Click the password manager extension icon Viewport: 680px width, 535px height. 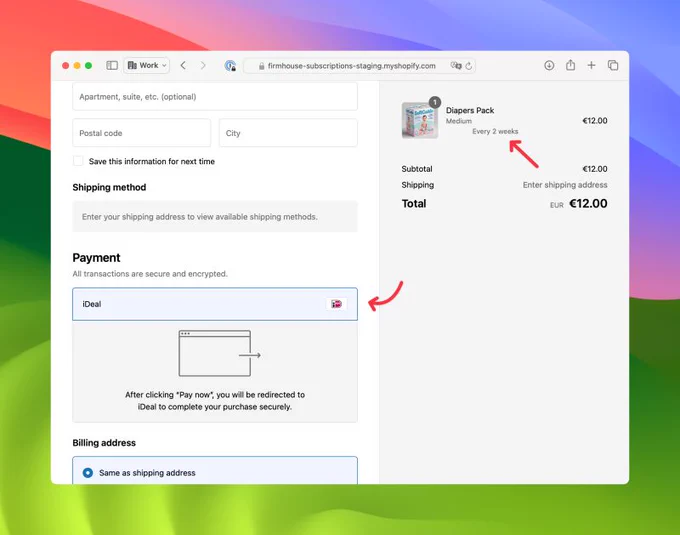[x=230, y=66]
